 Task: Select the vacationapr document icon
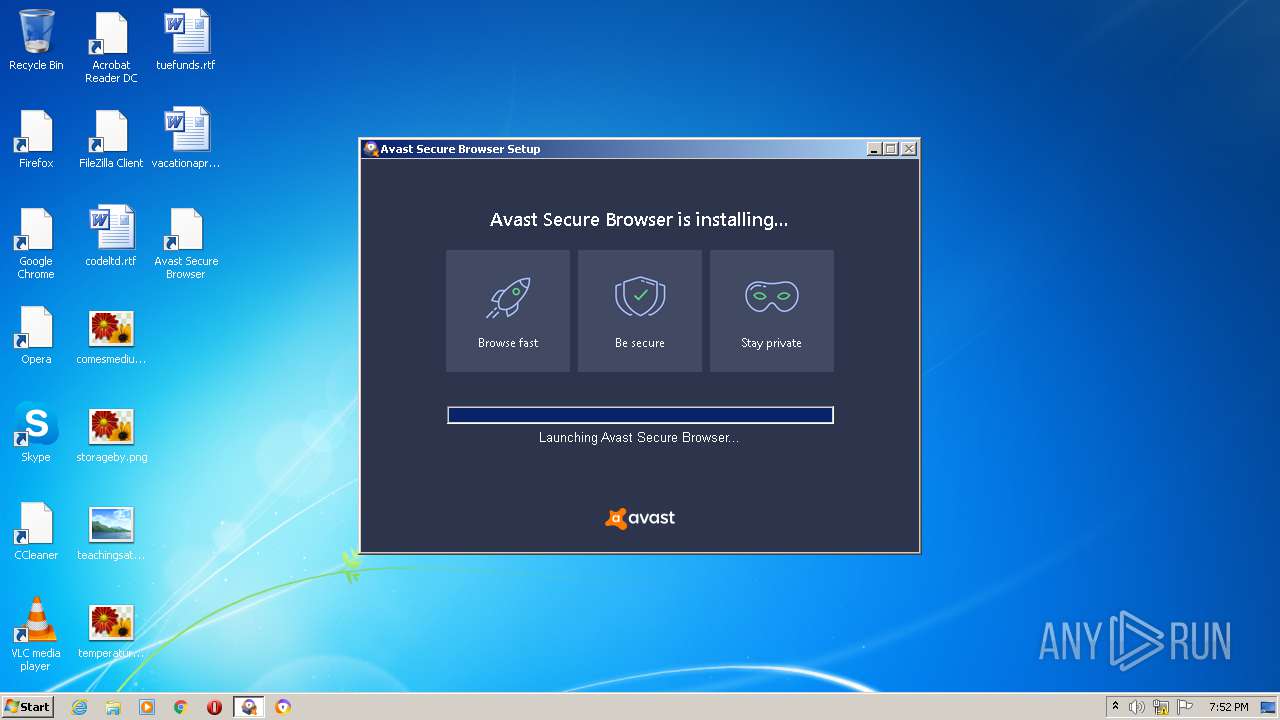(x=186, y=138)
